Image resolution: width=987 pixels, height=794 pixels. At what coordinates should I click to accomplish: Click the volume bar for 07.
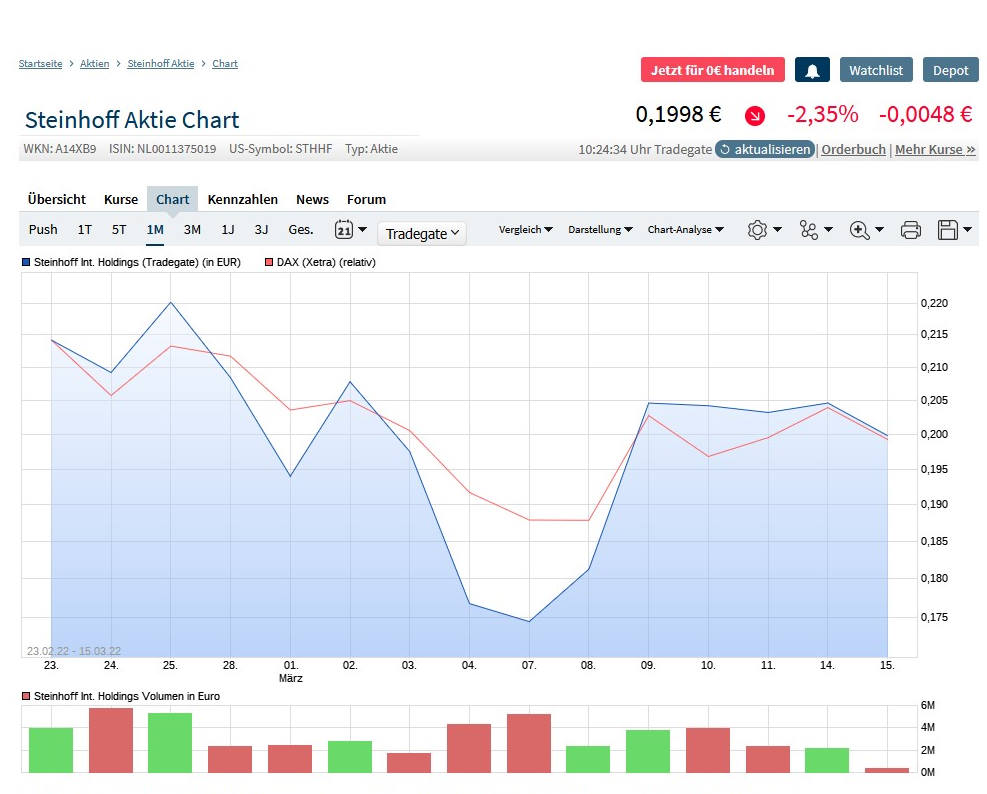pos(529,744)
